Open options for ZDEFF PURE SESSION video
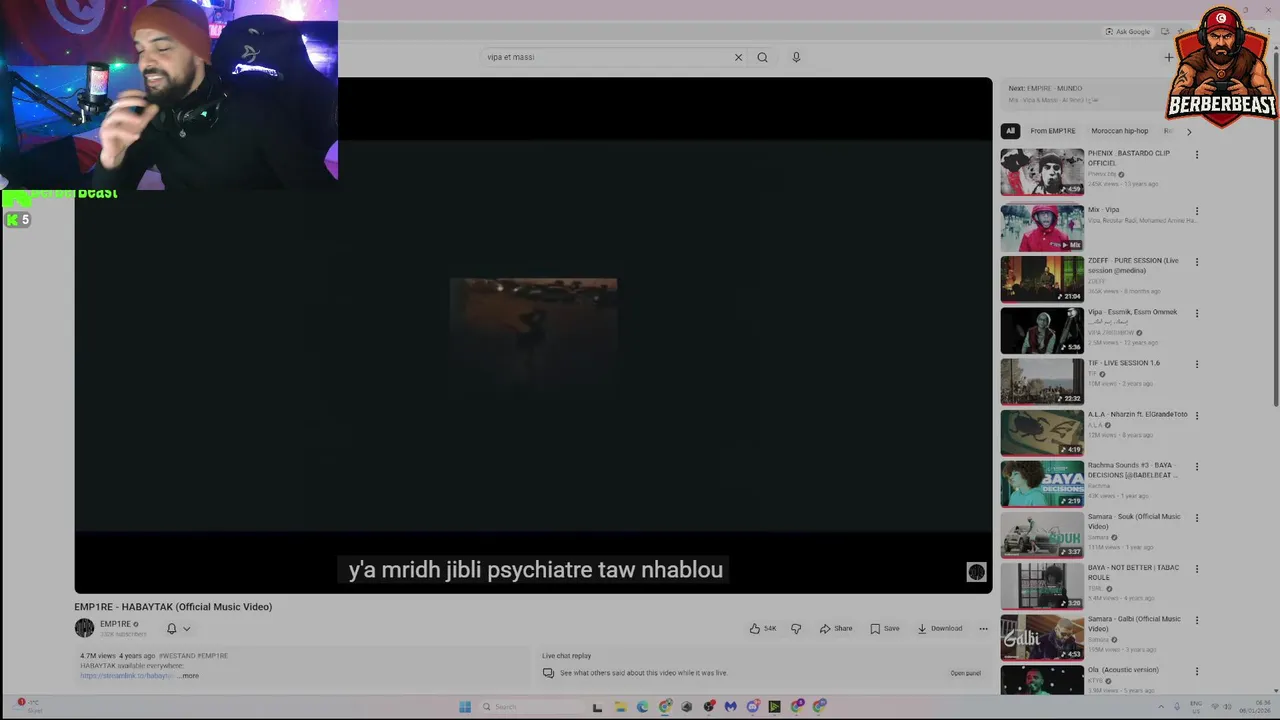 1196,262
